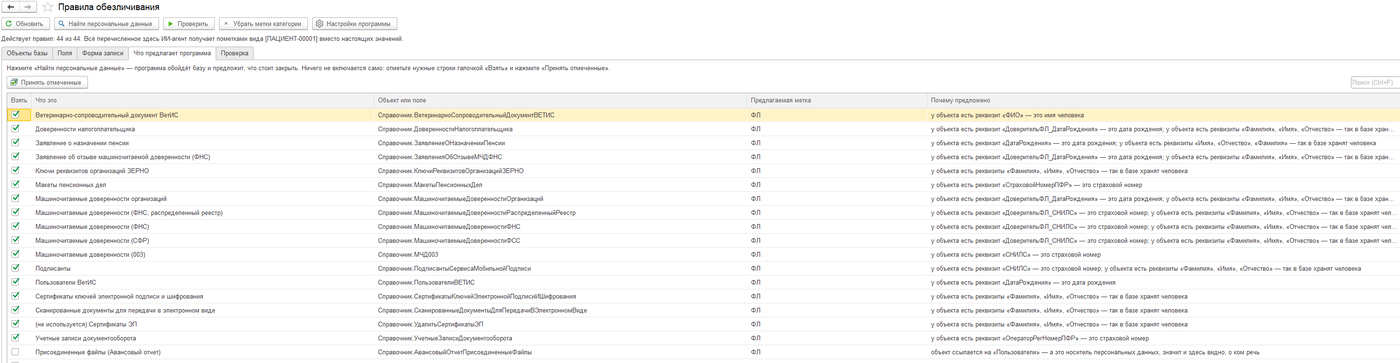Go back with the left arrow icon
The image size is (1400, 363).
[10, 7]
